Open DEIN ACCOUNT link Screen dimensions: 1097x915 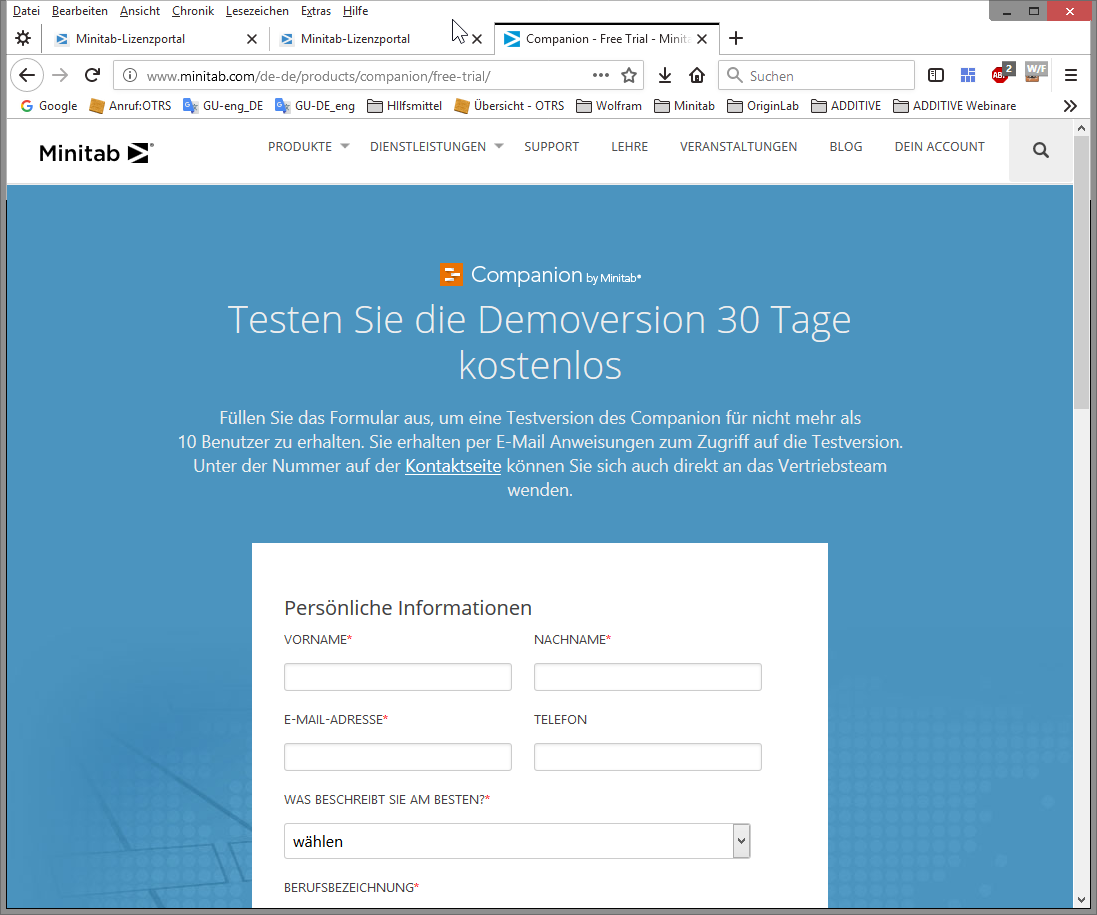click(x=940, y=146)
